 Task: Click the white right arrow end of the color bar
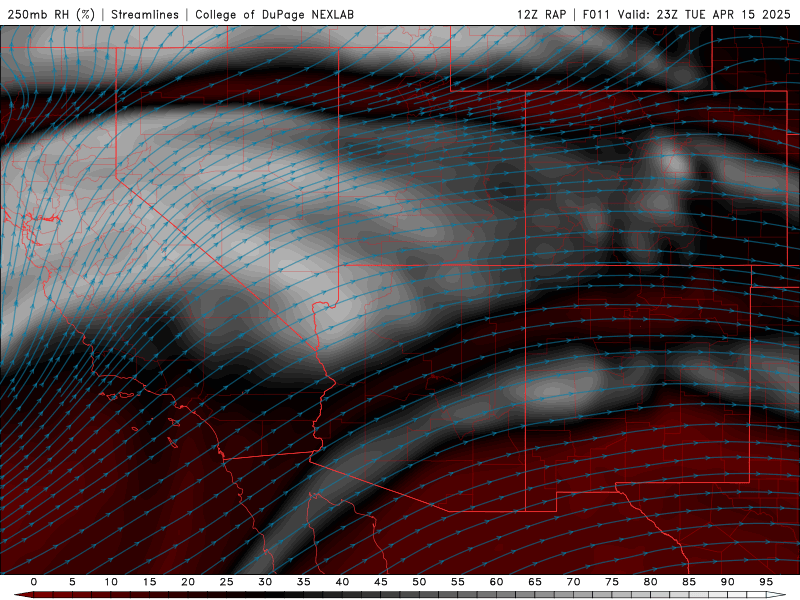[777, 595]
